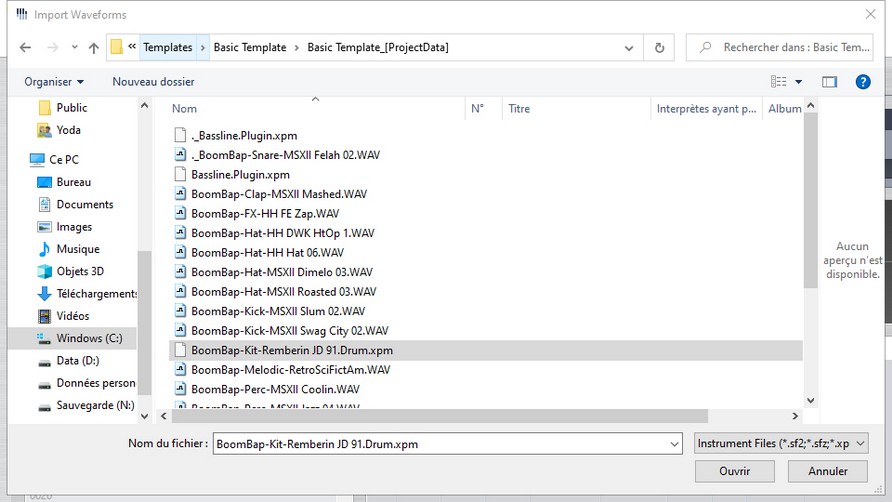Click the file list vertical scrollbar

point(811,200)
